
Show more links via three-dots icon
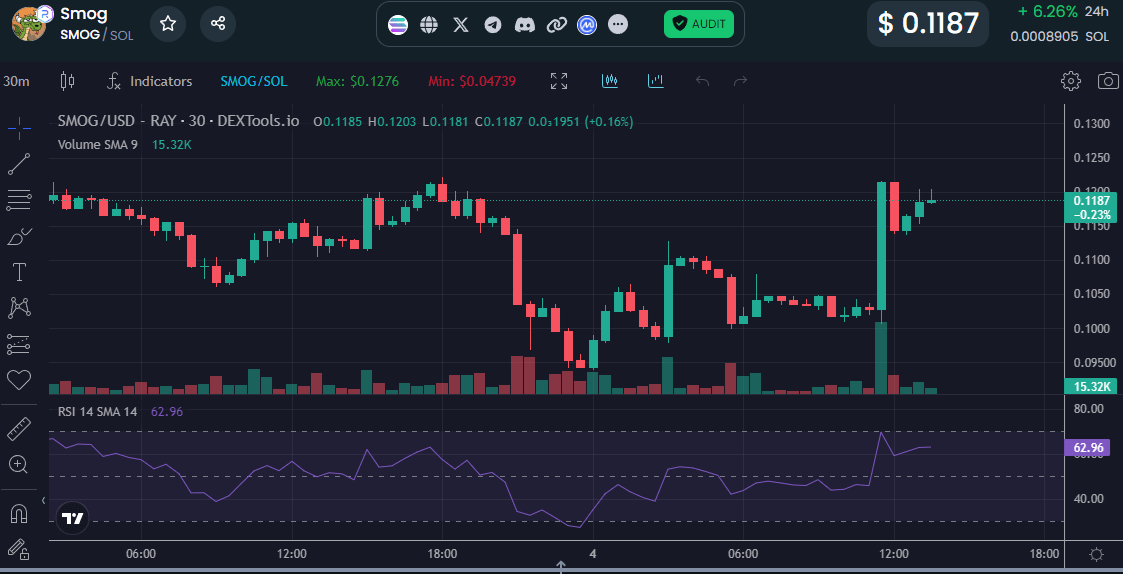click(618, 24)
